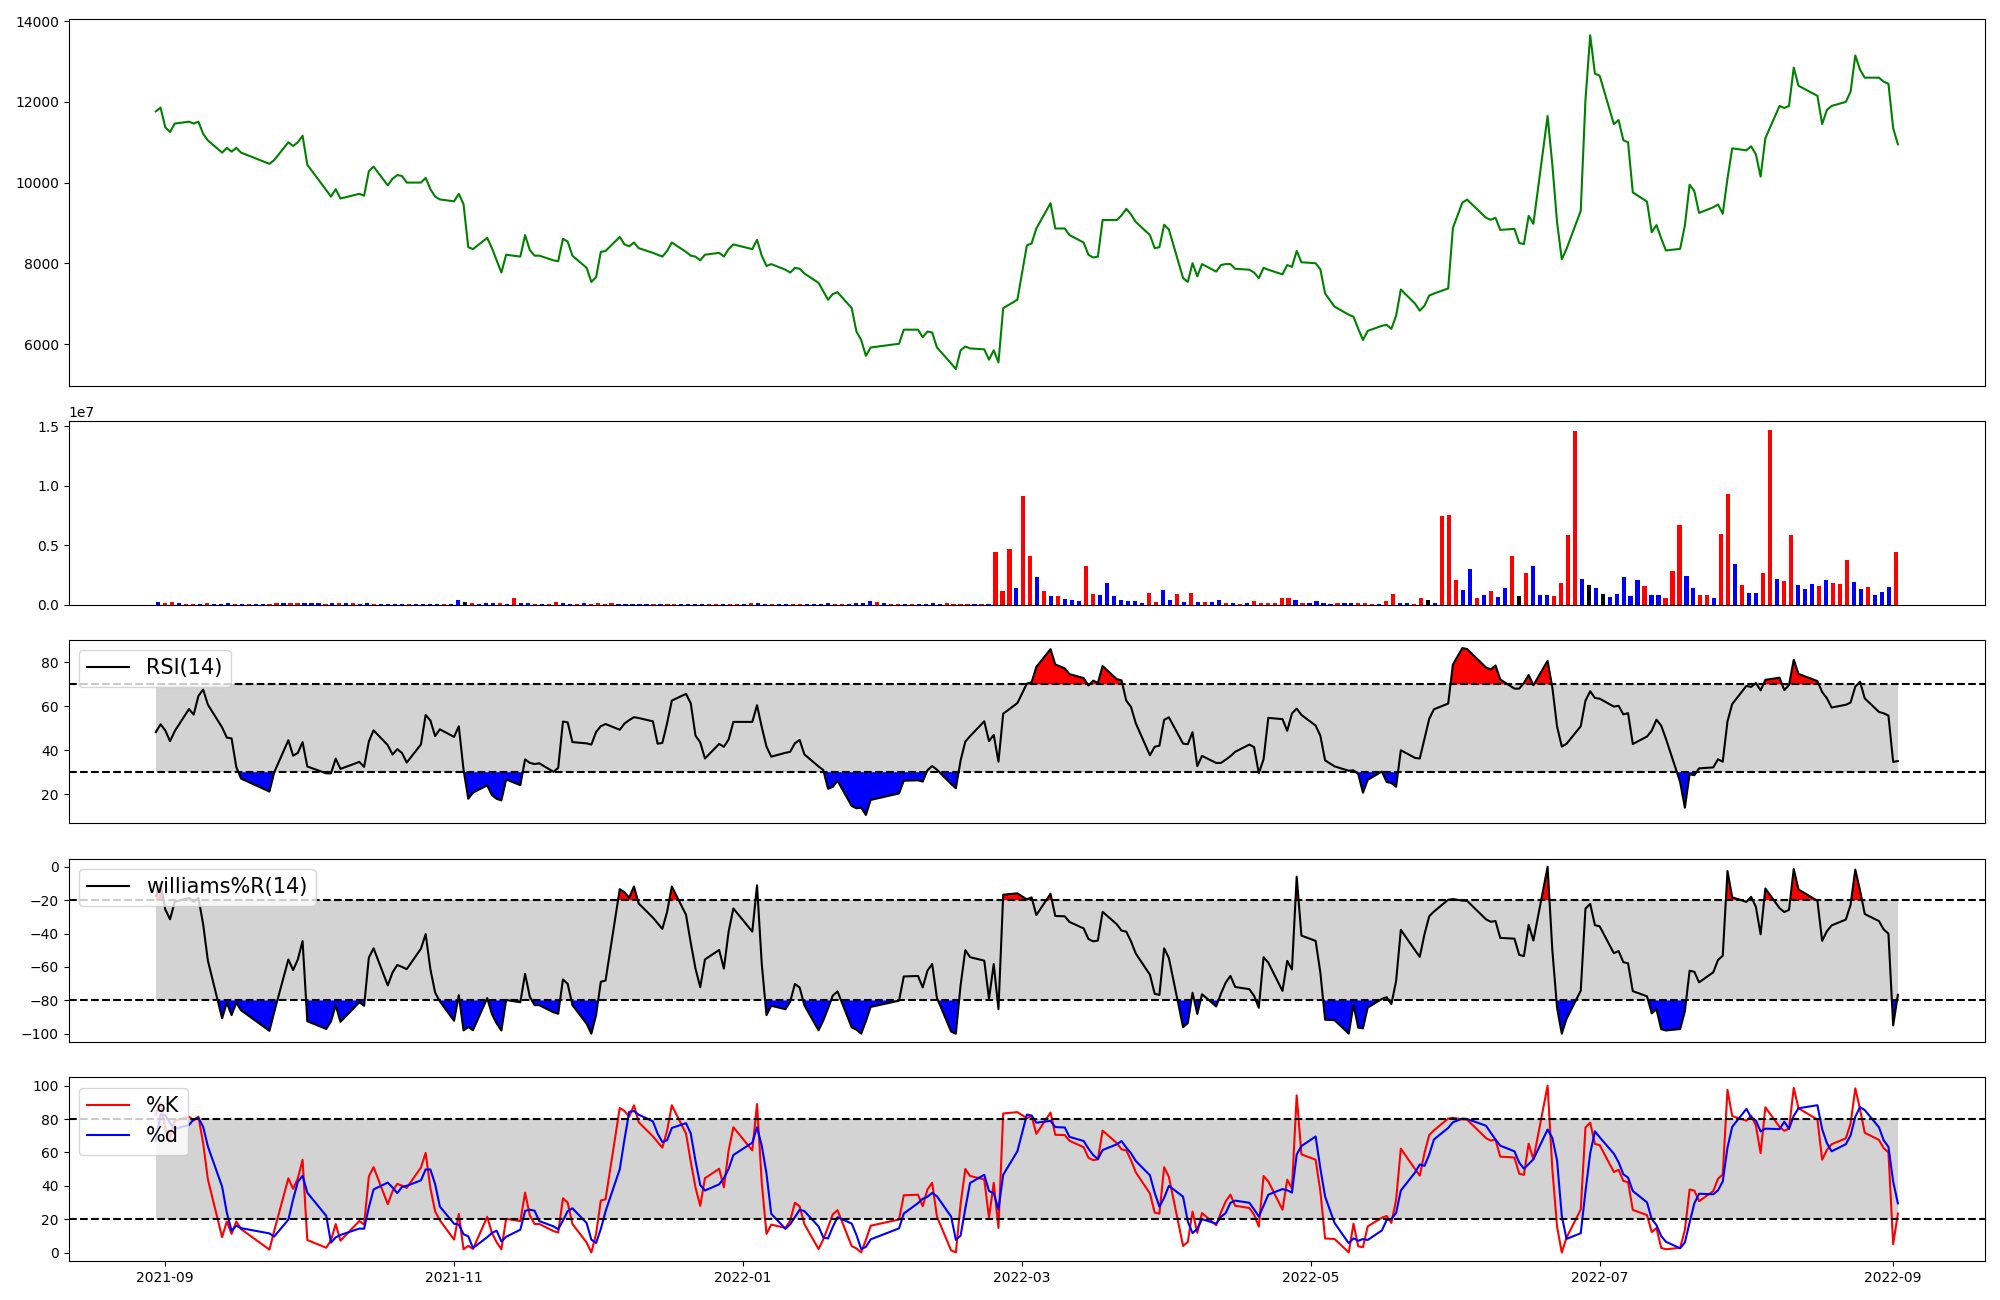Click the 2022-05 date tick label
2000x1300 pixels.
tap(1310, 1277)
